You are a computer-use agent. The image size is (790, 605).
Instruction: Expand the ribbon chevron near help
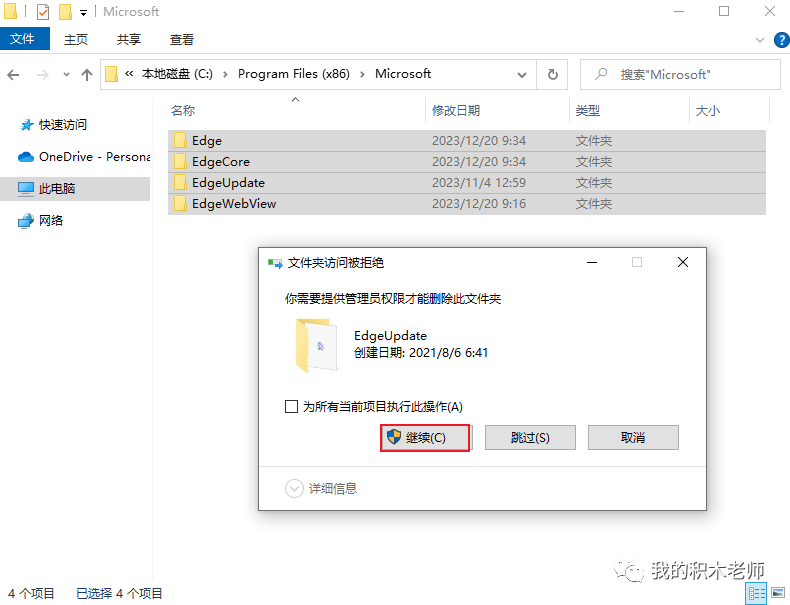pyautogui.click(x=760, y=40)
